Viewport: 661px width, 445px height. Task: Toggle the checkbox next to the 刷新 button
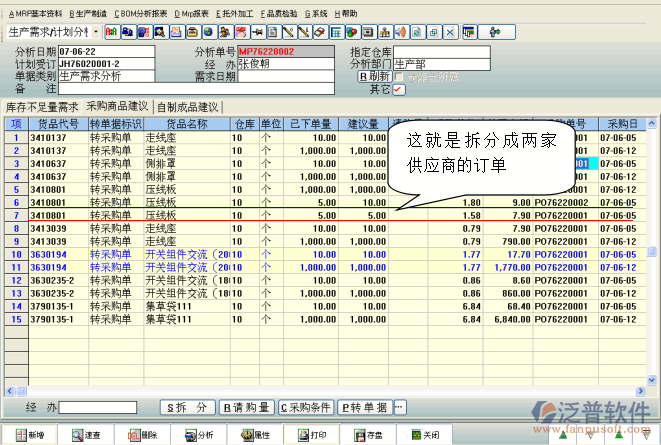[x=399, y=76]
